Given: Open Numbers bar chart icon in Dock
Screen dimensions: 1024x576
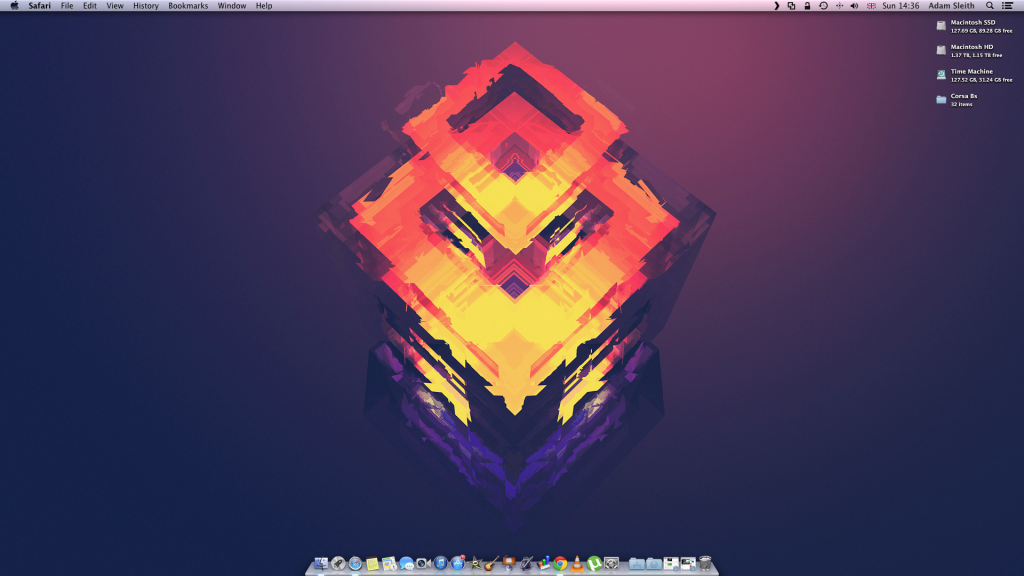Looking at the screenshot, I should point(543,564).
